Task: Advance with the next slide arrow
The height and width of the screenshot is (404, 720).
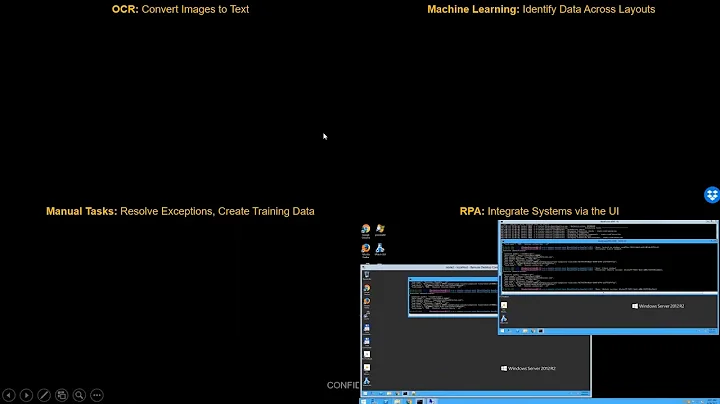Action: [26, 395]
